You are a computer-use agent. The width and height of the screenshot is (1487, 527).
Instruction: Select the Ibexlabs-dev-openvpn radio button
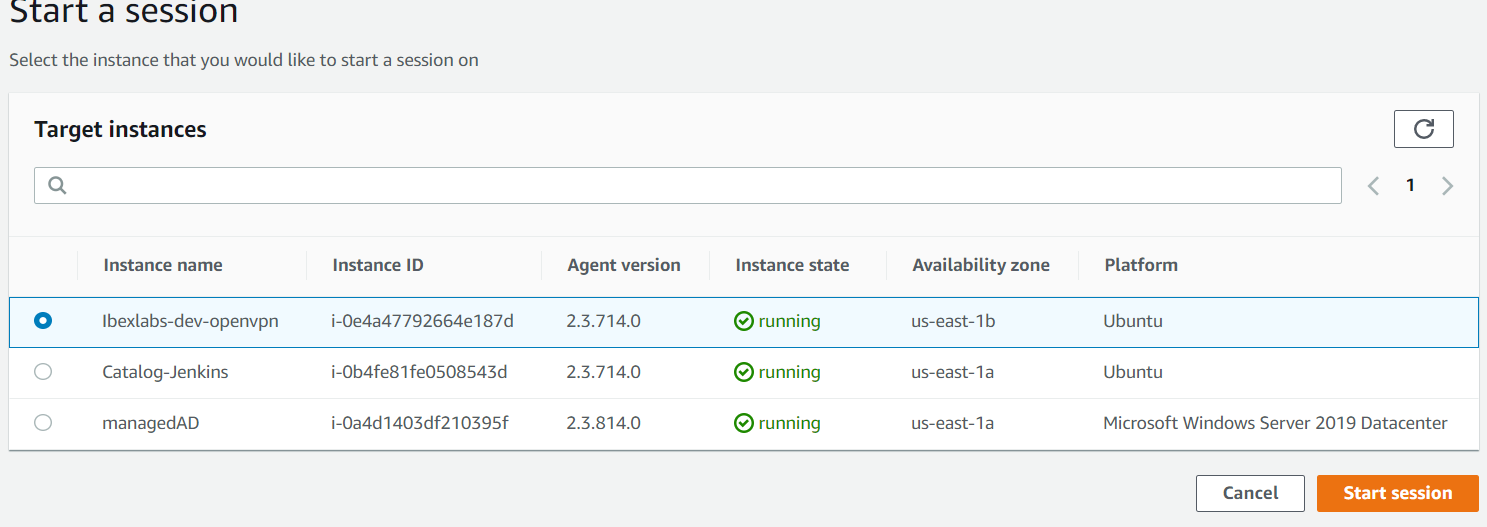coord(43,321)
